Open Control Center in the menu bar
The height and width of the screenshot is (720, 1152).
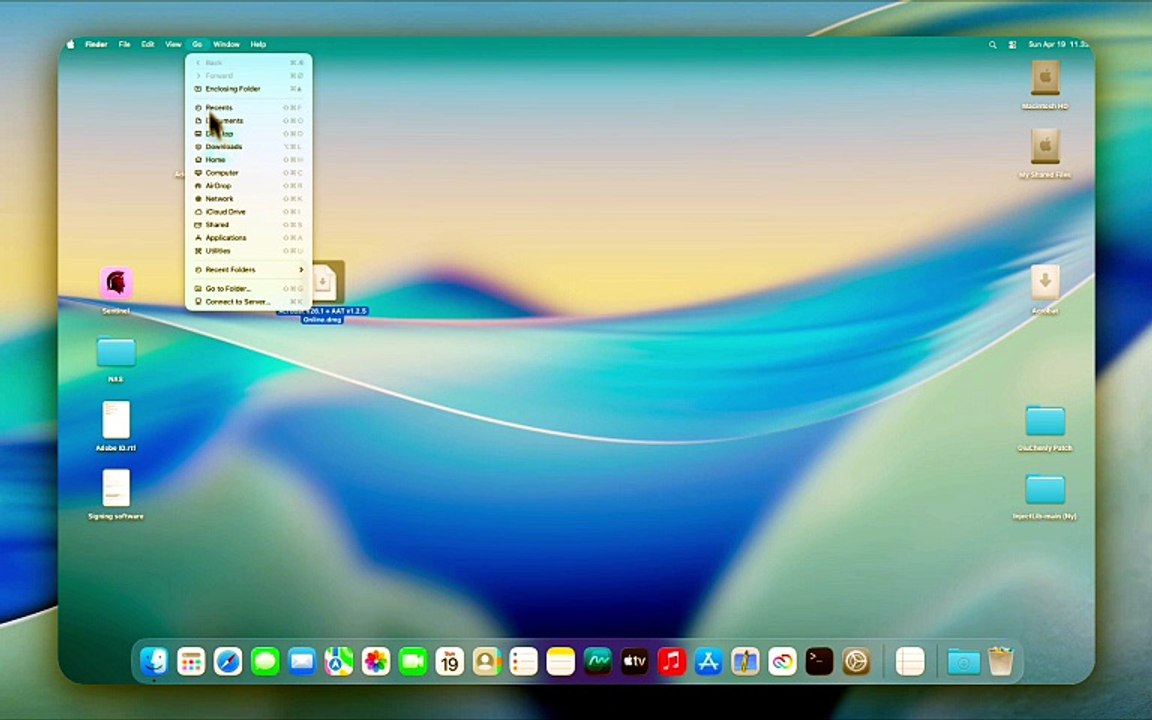pos(1012,45)
